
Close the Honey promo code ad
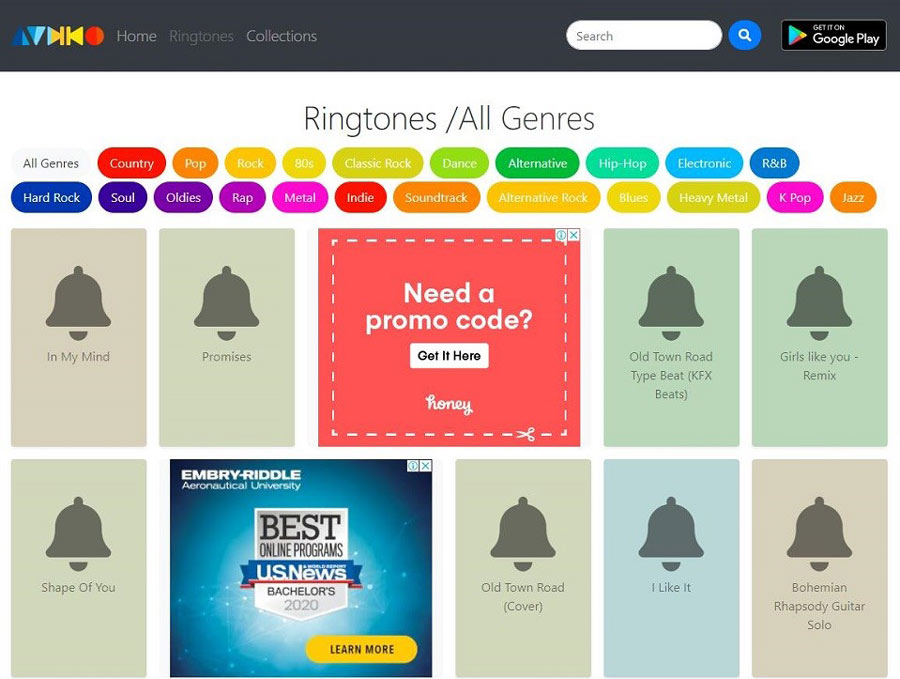coord(573,235)
